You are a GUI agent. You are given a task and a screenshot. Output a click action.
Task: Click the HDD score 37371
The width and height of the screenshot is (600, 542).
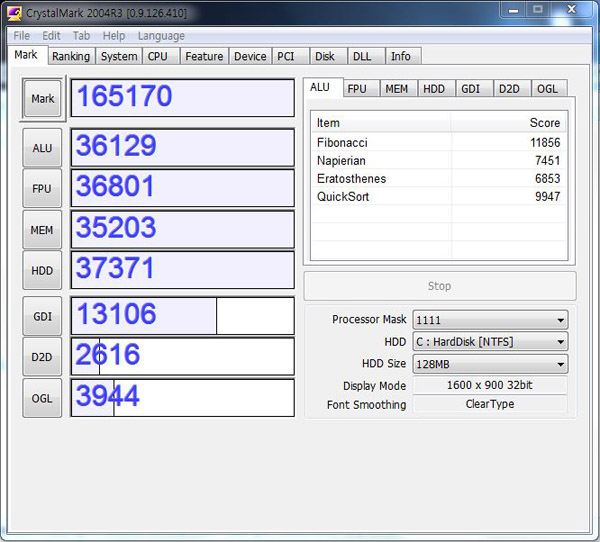183,270
